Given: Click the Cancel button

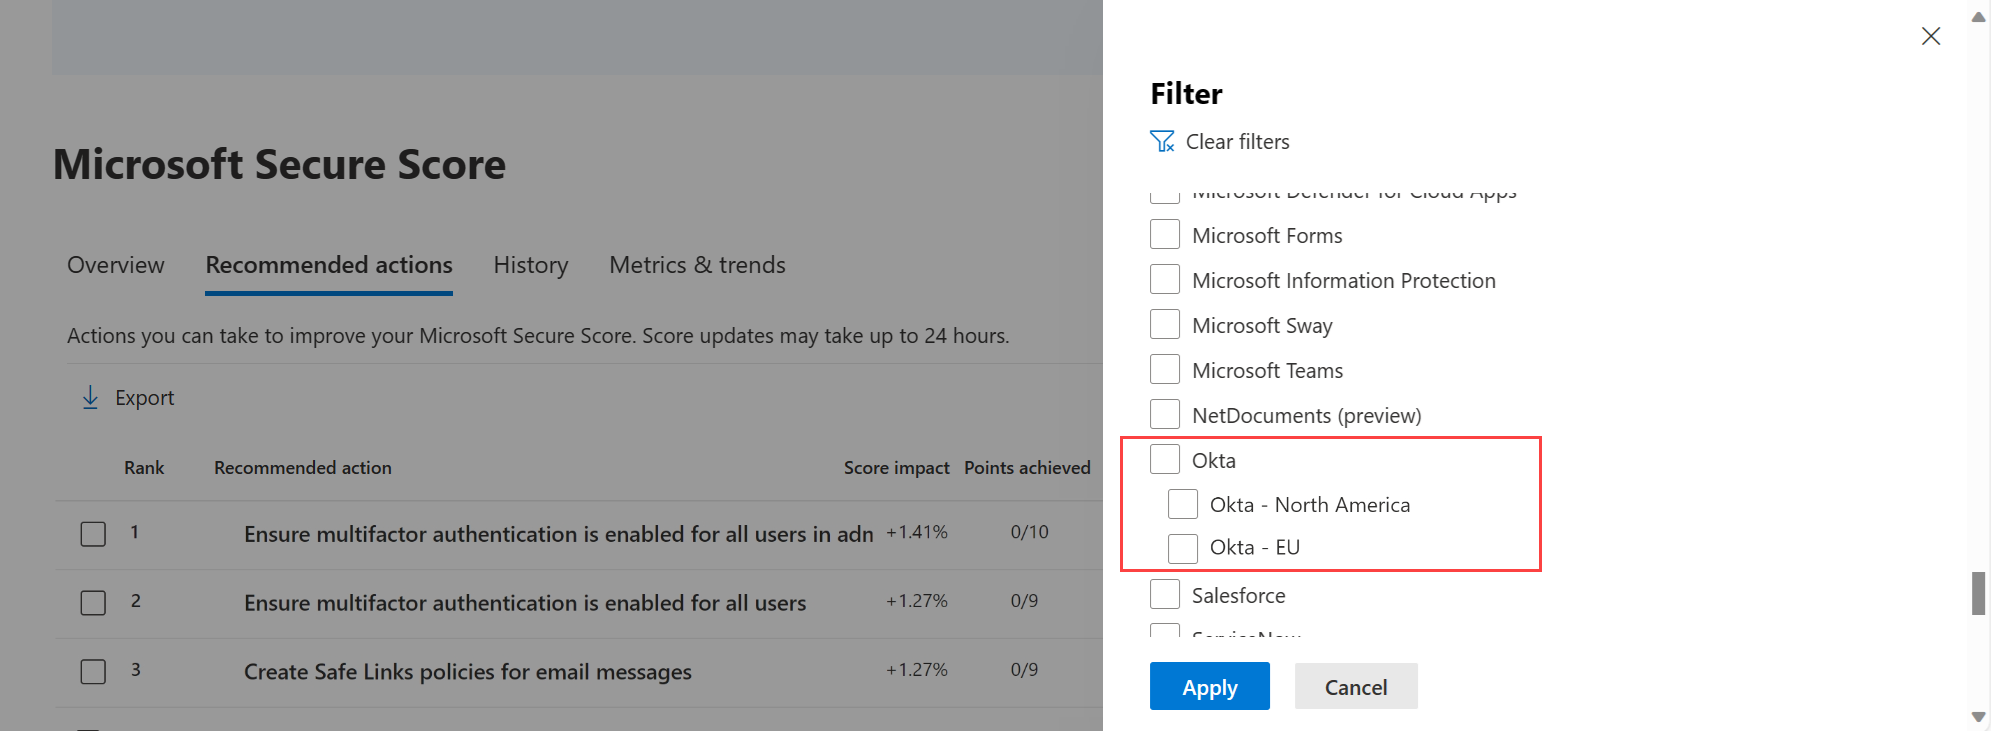Looking at the screenshot, I should 1355,687.
